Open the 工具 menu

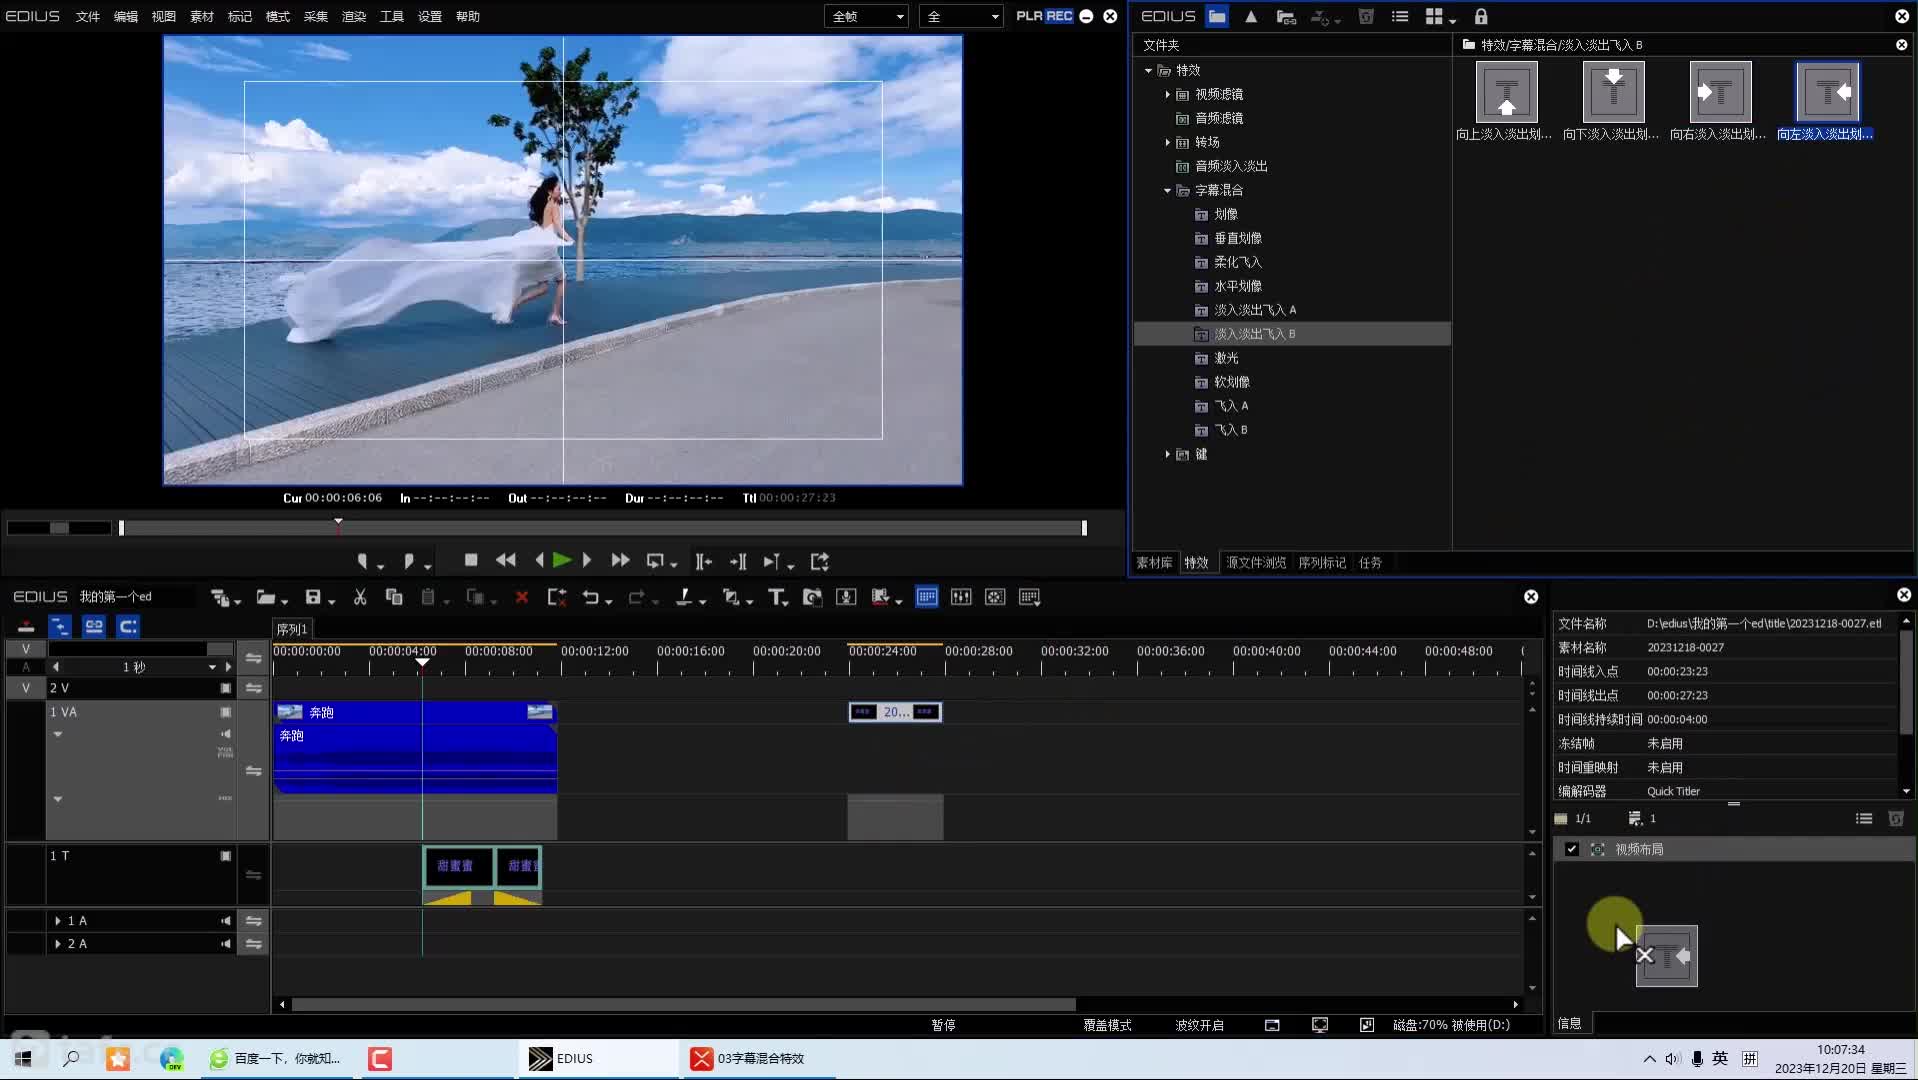click(x=392, y=16)
